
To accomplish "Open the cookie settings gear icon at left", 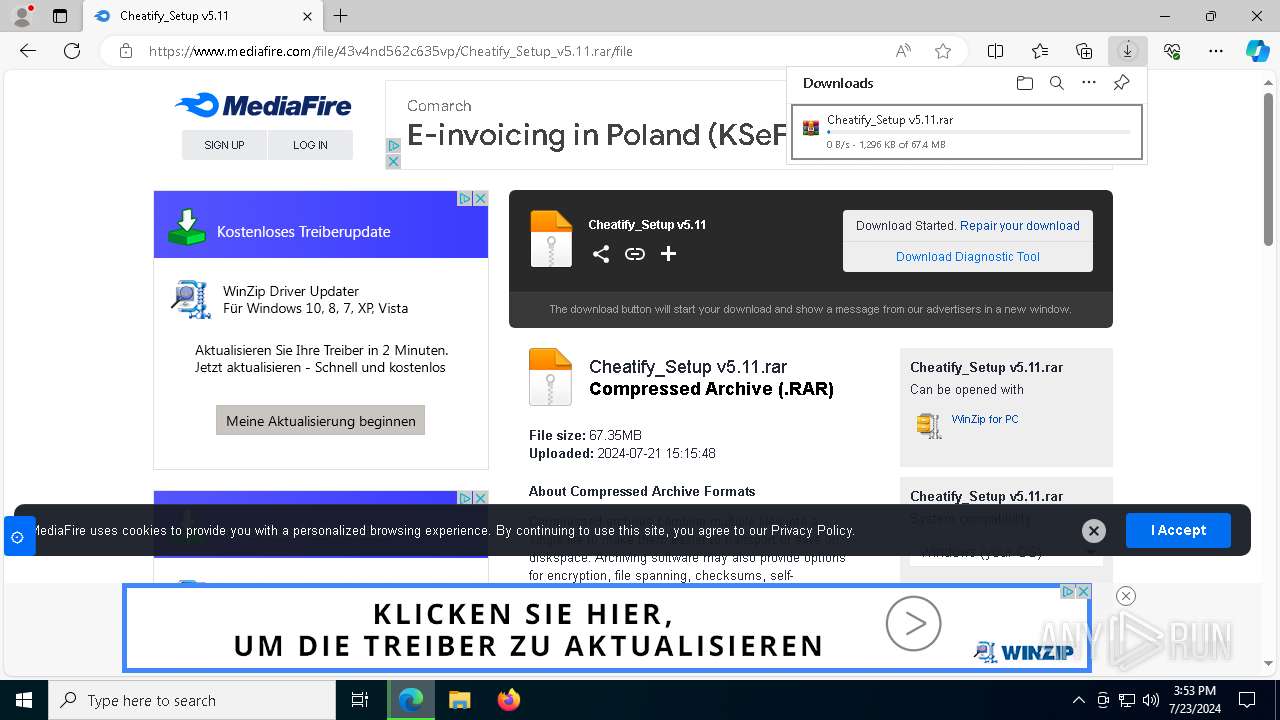I will click(x=17, y=537).
